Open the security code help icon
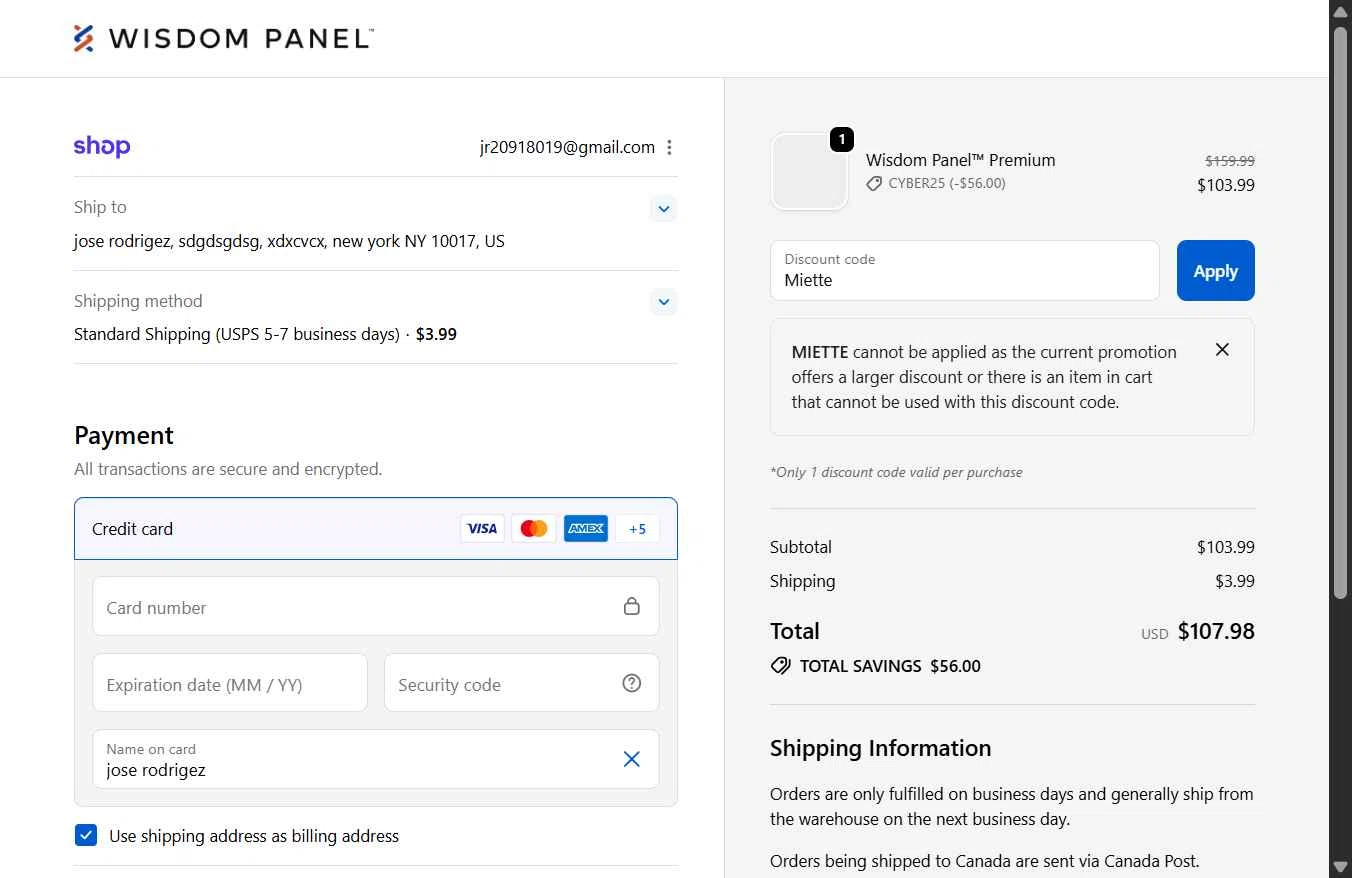This screenshot has width=1352, height=878. pyautogui.click(x=632, y=683)
